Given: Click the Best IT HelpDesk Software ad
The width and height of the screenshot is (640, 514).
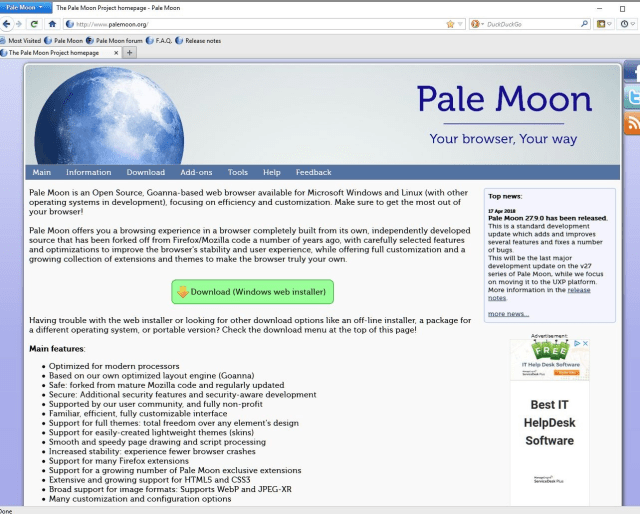Looking at the screenshot, I should coord(549,423).
